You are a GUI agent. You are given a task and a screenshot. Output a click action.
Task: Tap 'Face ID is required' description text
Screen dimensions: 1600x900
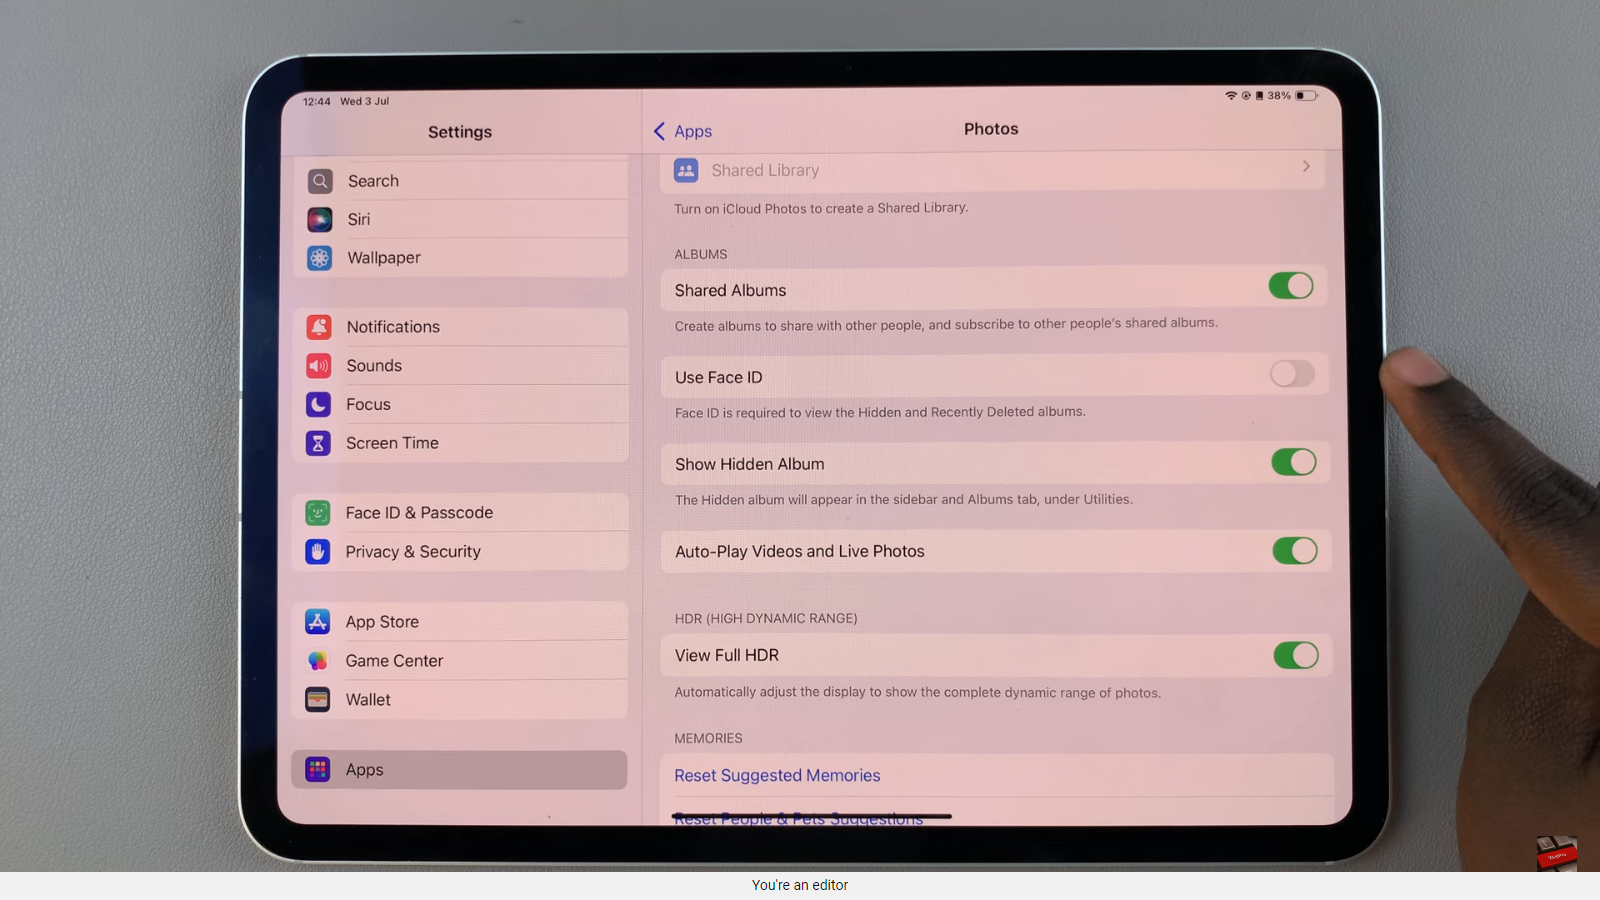pyautogui.click(x=880, y=412)
